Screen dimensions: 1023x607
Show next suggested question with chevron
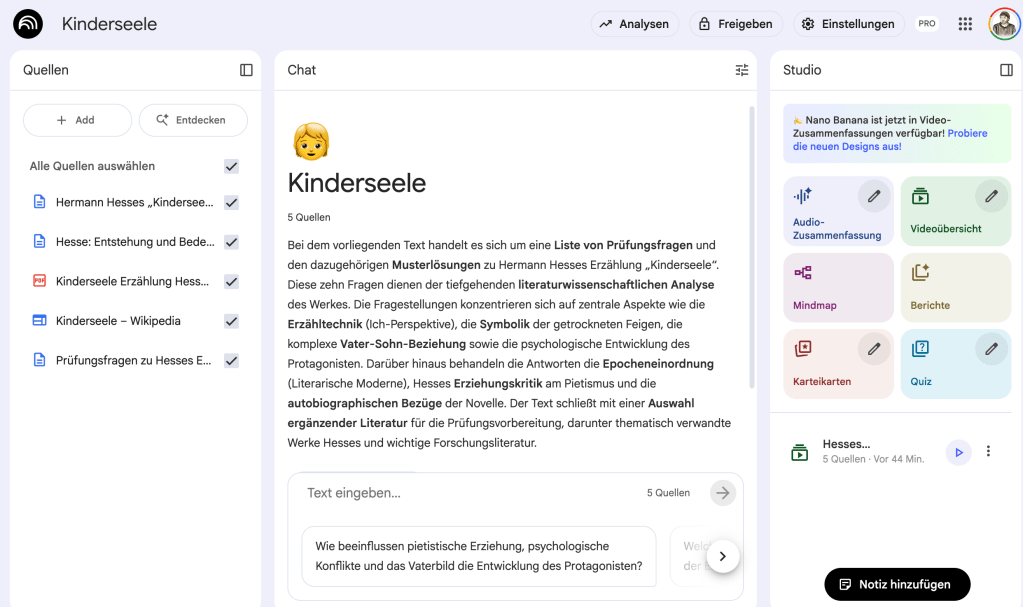coord(722,556)
